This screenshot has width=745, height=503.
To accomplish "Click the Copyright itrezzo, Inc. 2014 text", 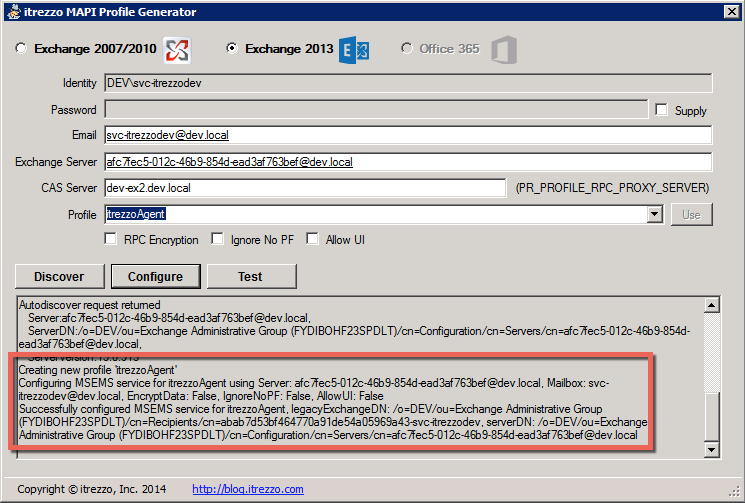I will point(92,489).
